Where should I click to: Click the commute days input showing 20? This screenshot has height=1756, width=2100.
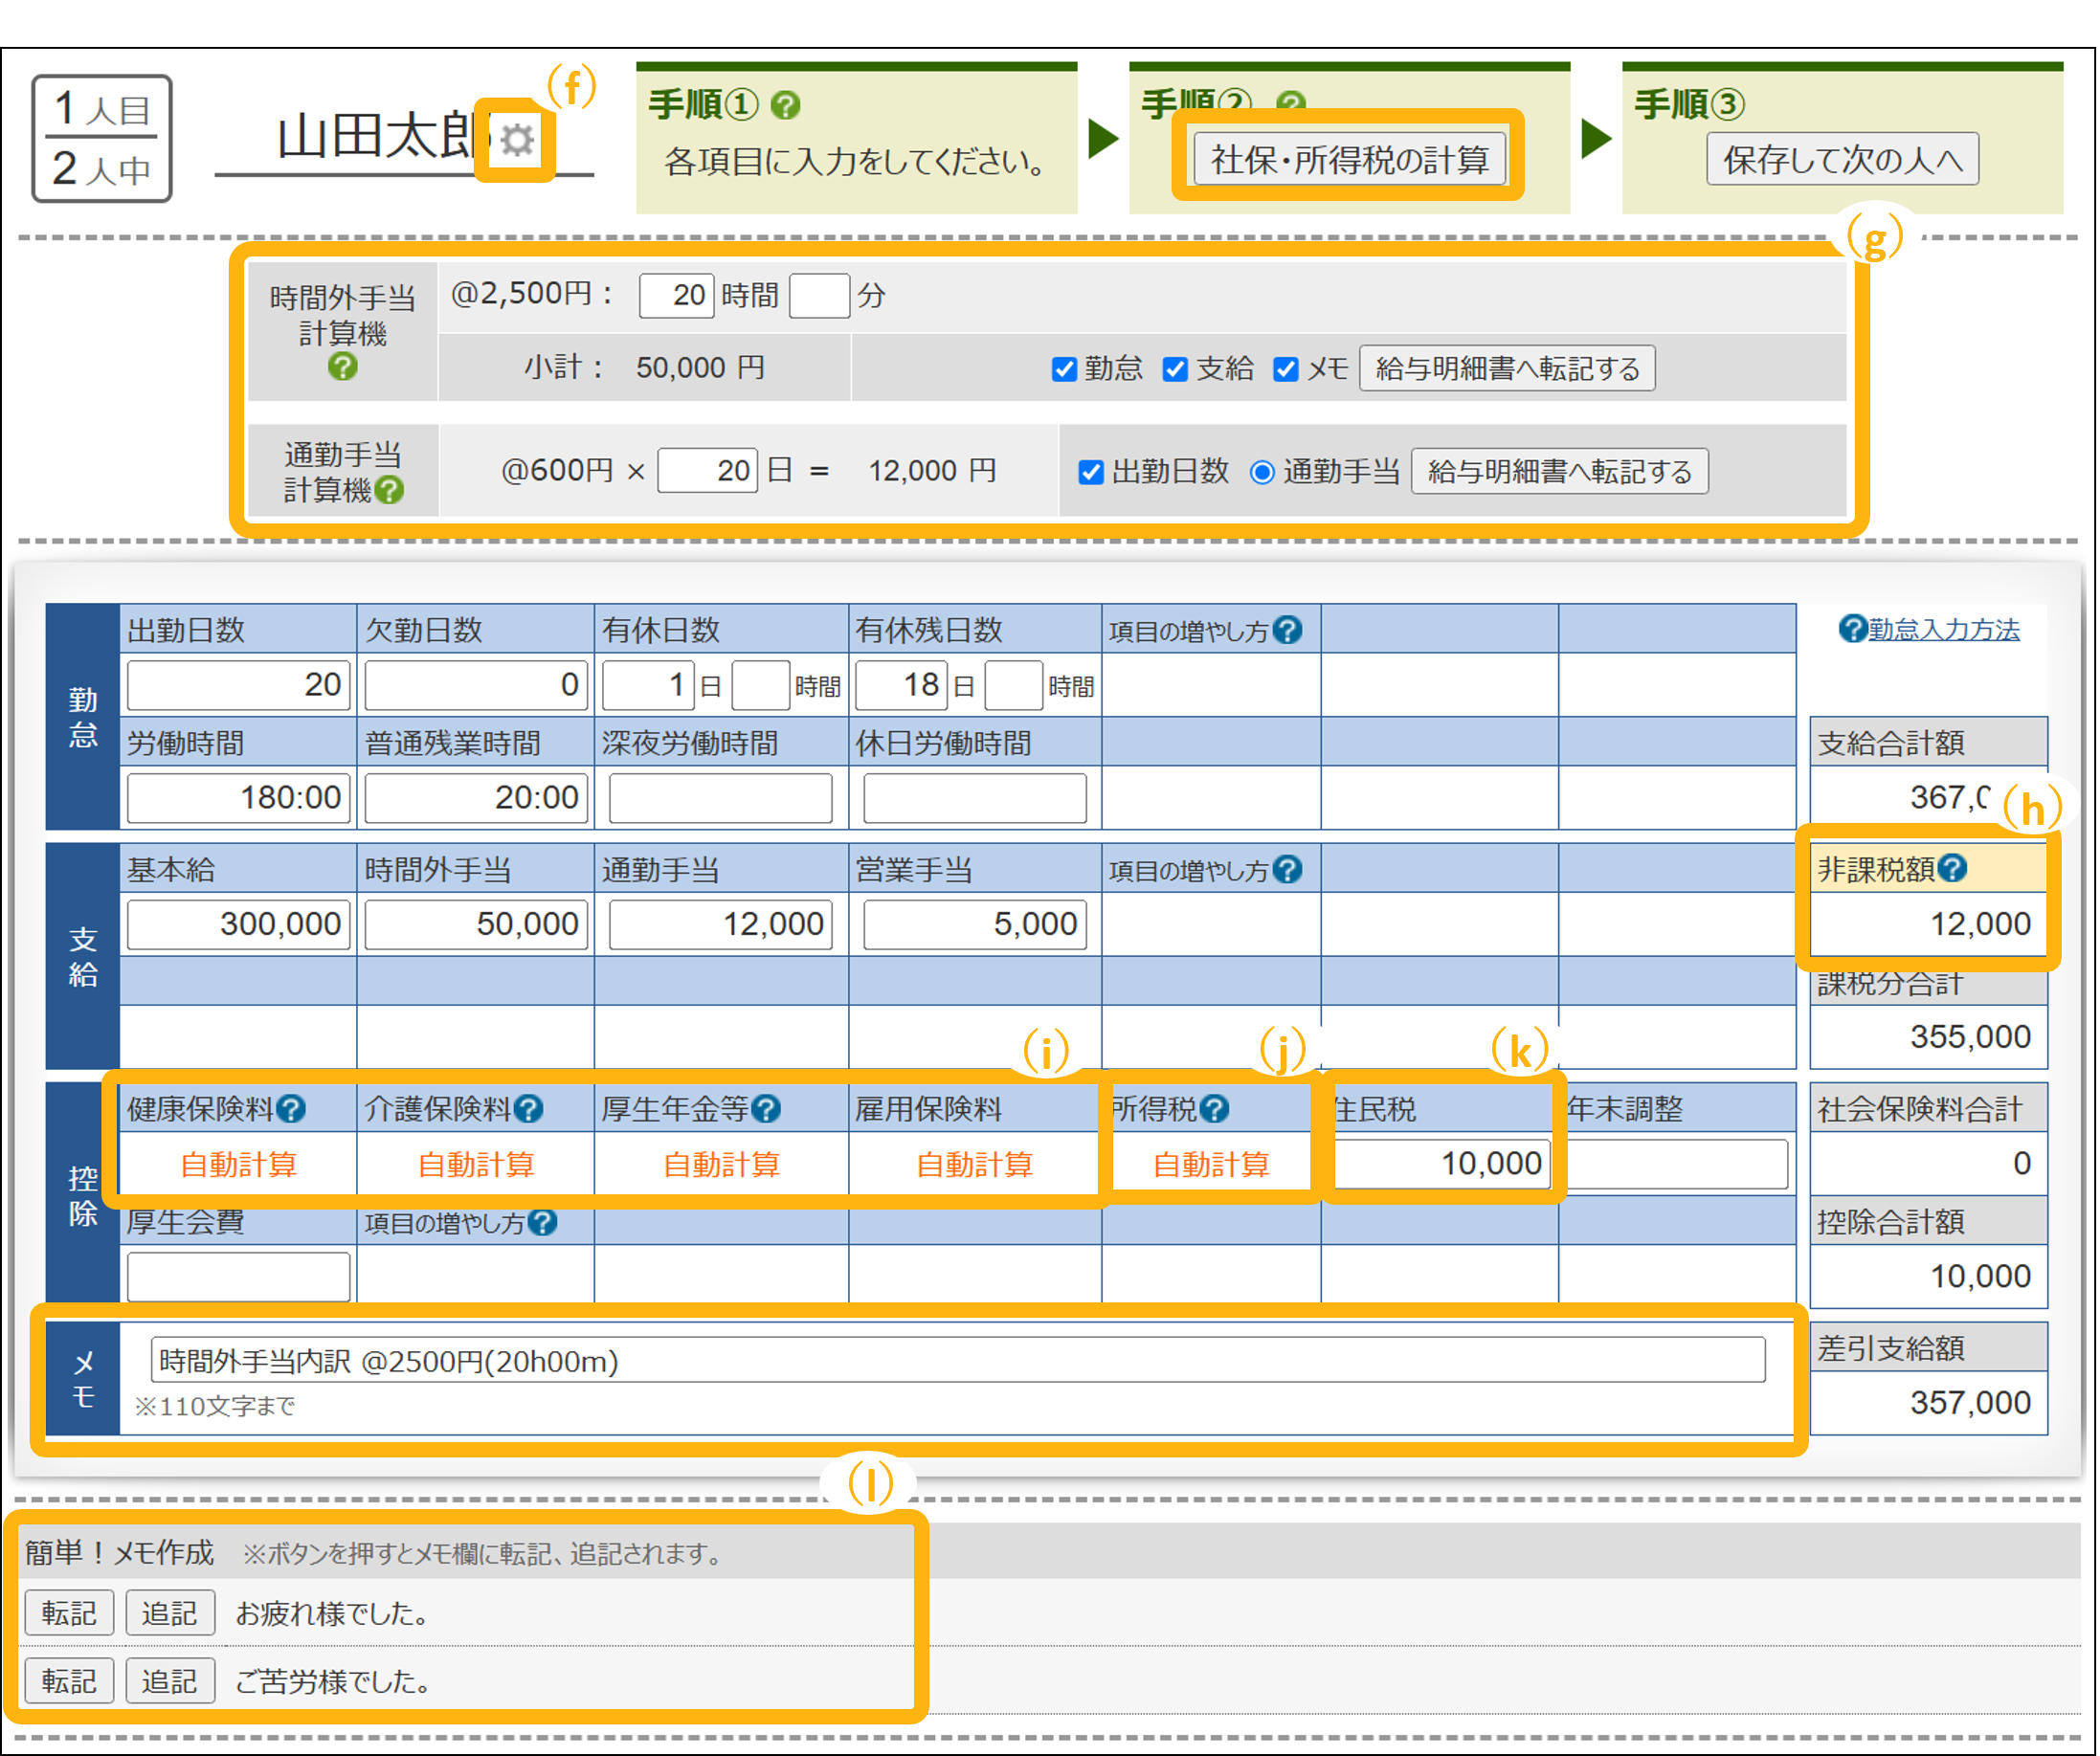point(707,470)
